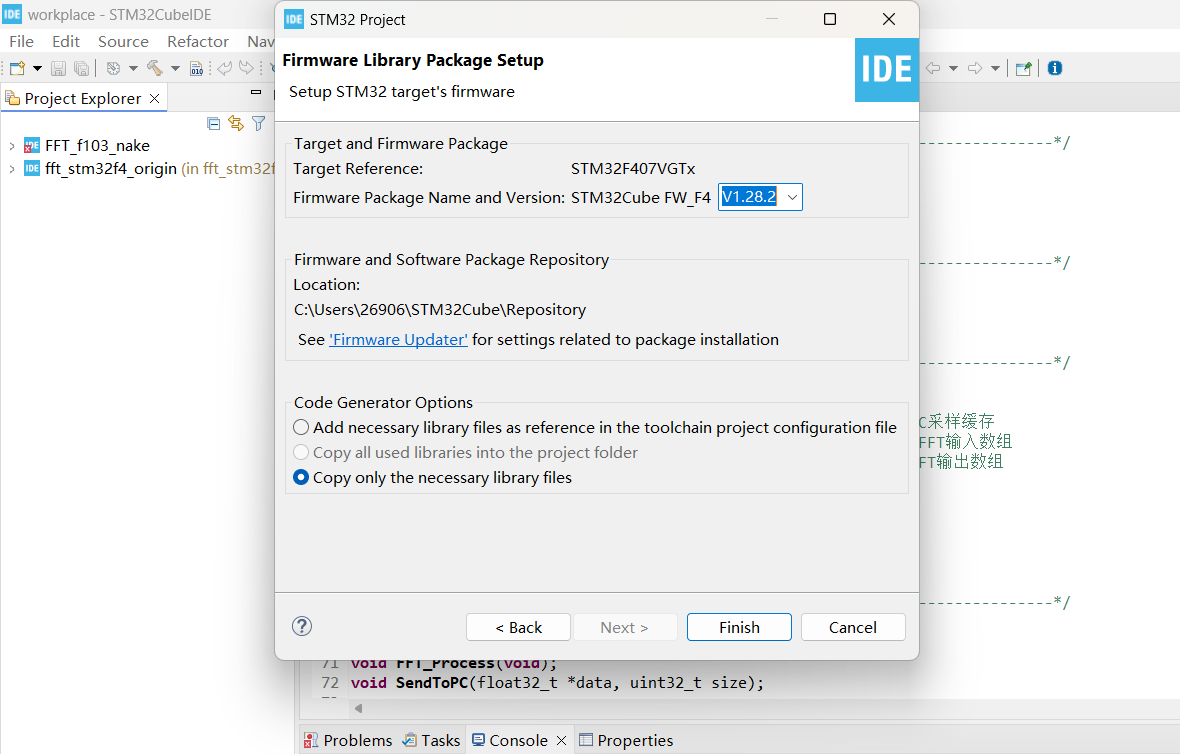
Task: Select 'Add necessary library files as reference' option
Action: pyautogui.click(x=301, y=427)
